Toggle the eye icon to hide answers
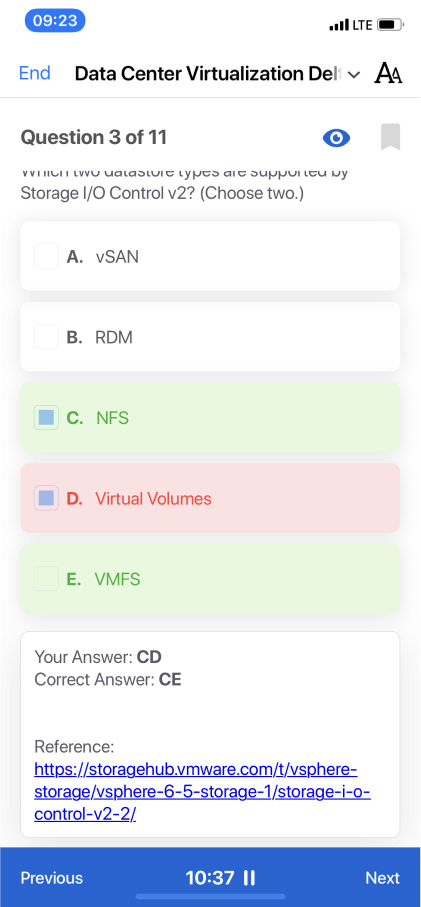This screenshot has height=907, width=421. [x=336, y=138]
